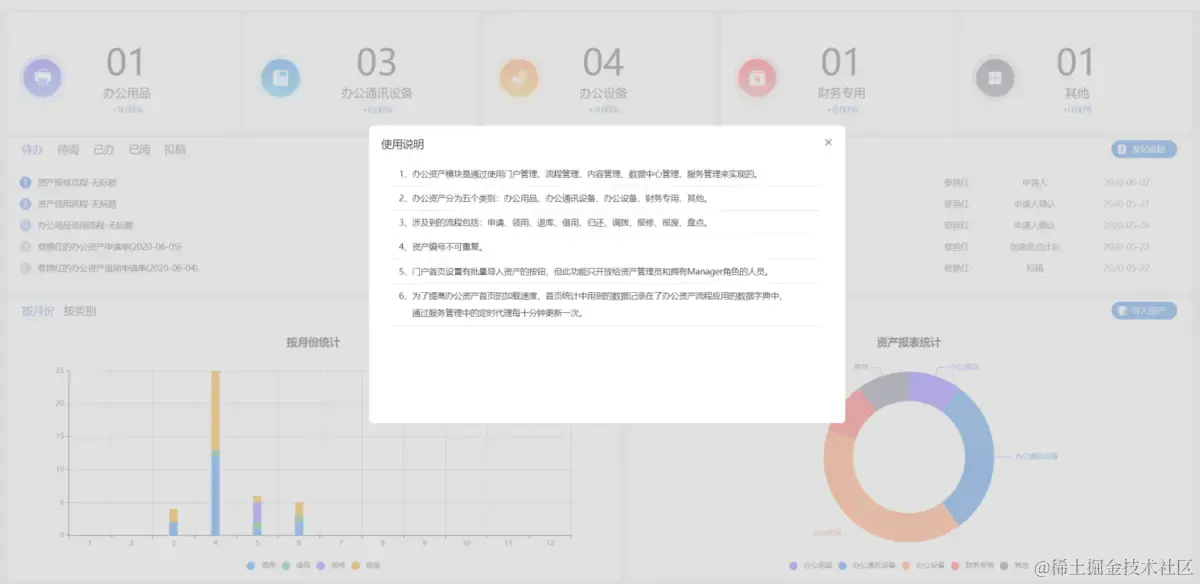Image resolution: width=1200 pixels, height=584 pixels.
Task: Click the number 04 above 办公设备
Action: (603, 63)
